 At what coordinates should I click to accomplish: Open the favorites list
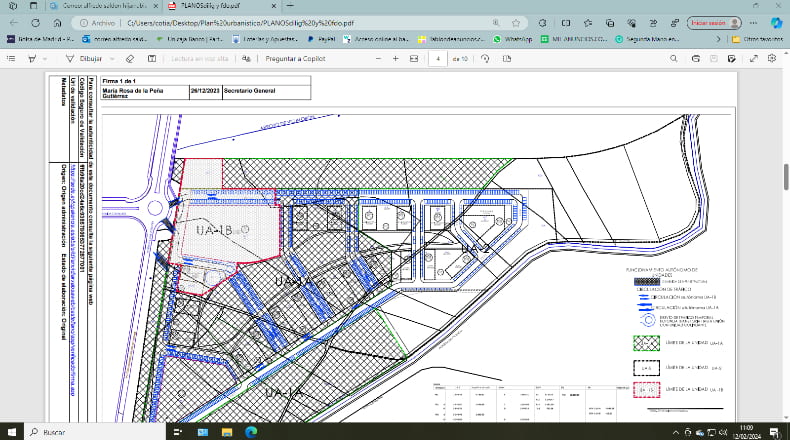(588, 23)
